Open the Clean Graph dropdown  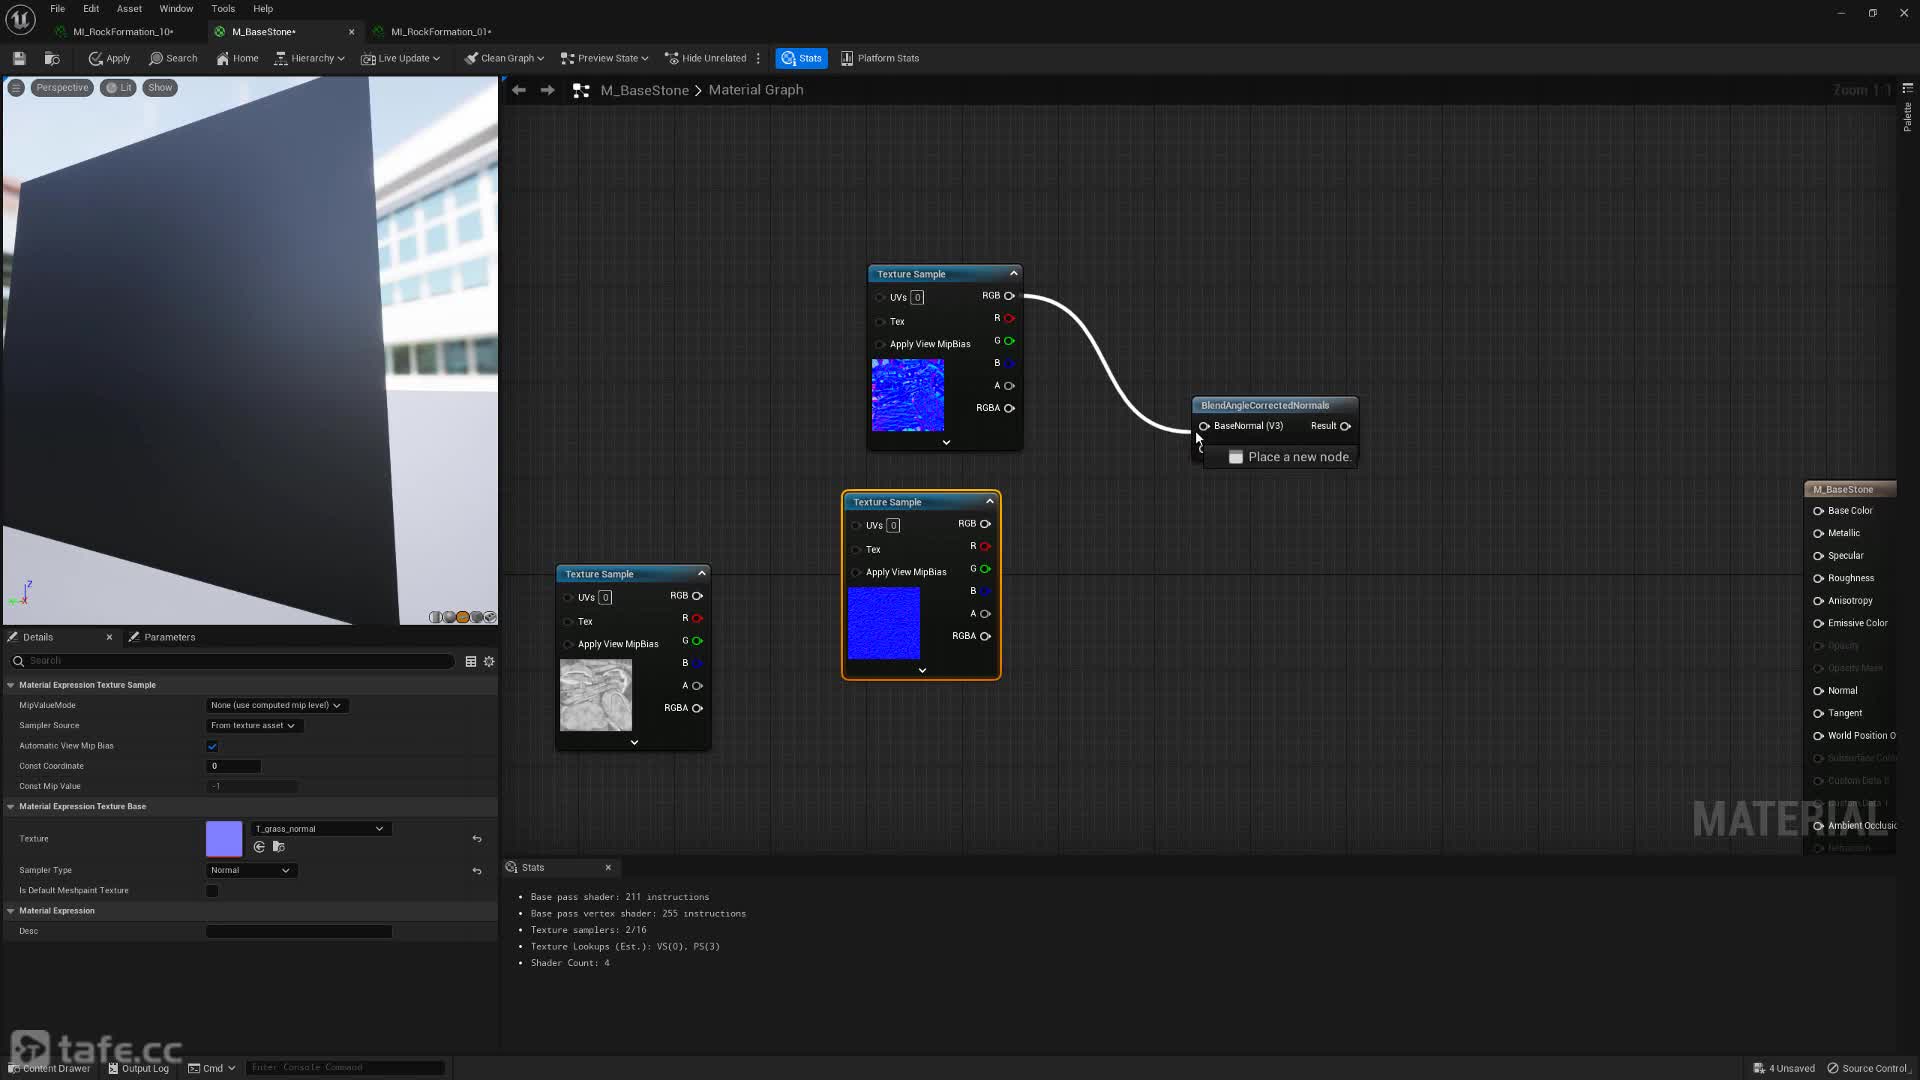(504, 58)
